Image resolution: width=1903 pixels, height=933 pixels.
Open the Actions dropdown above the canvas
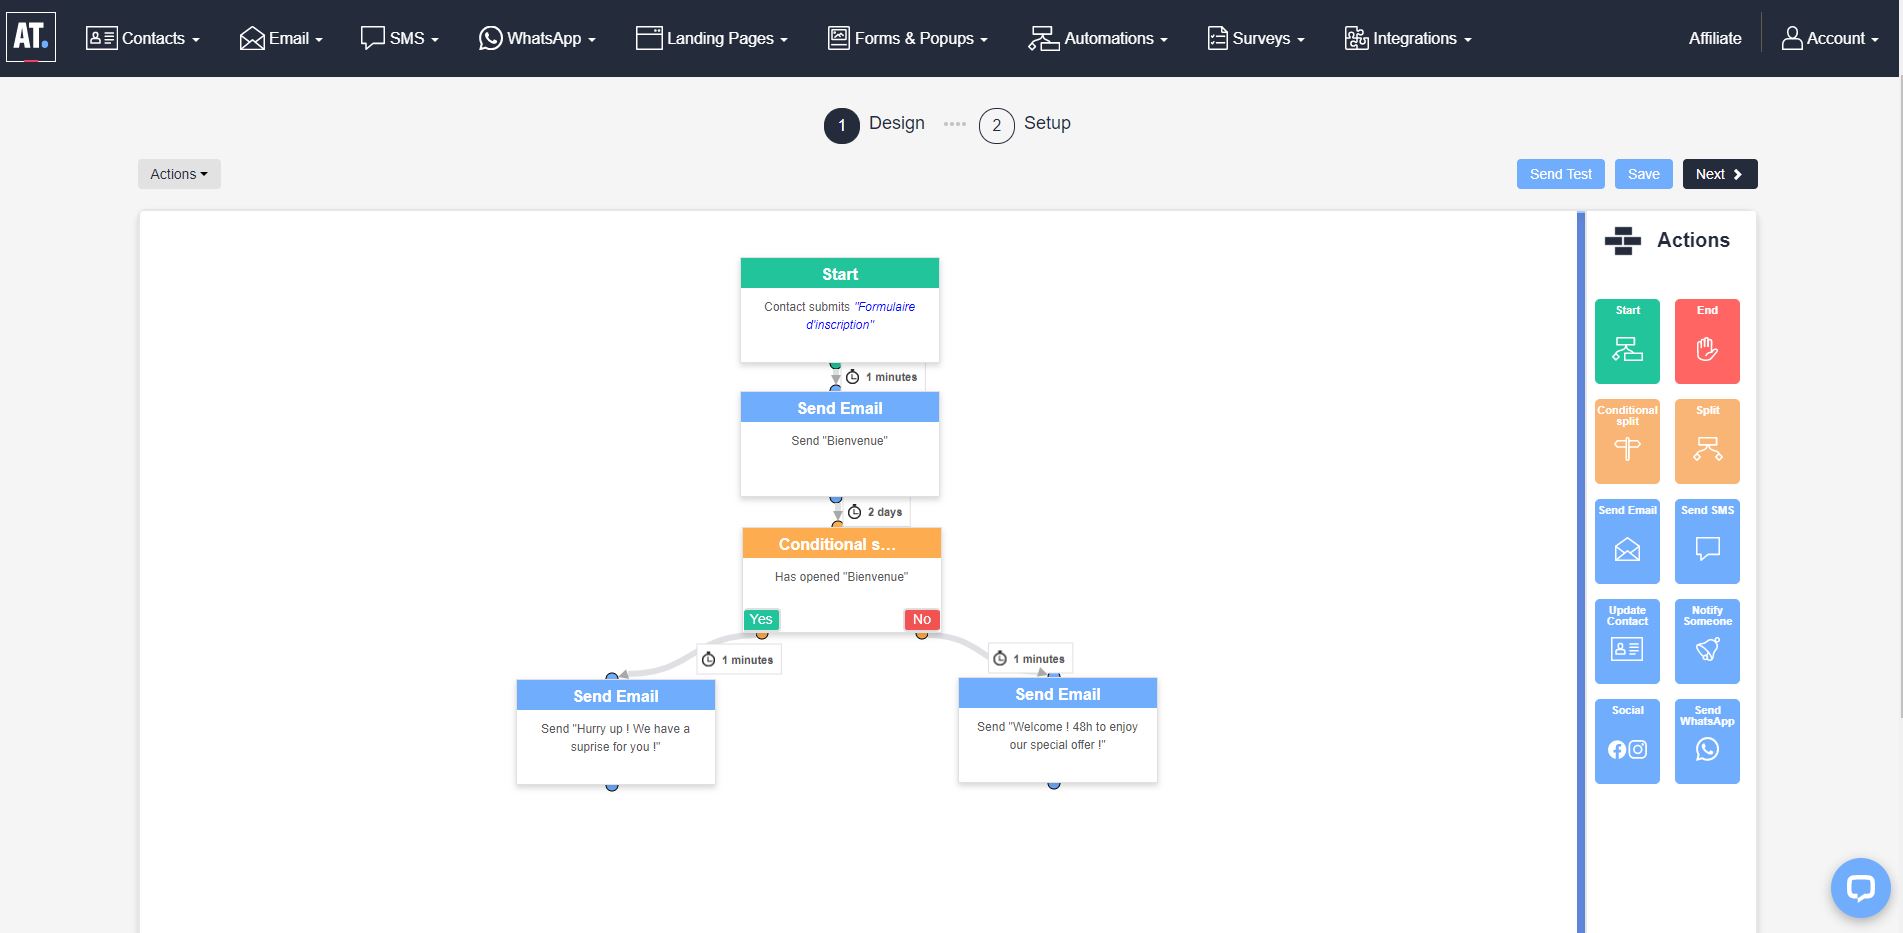178,173
